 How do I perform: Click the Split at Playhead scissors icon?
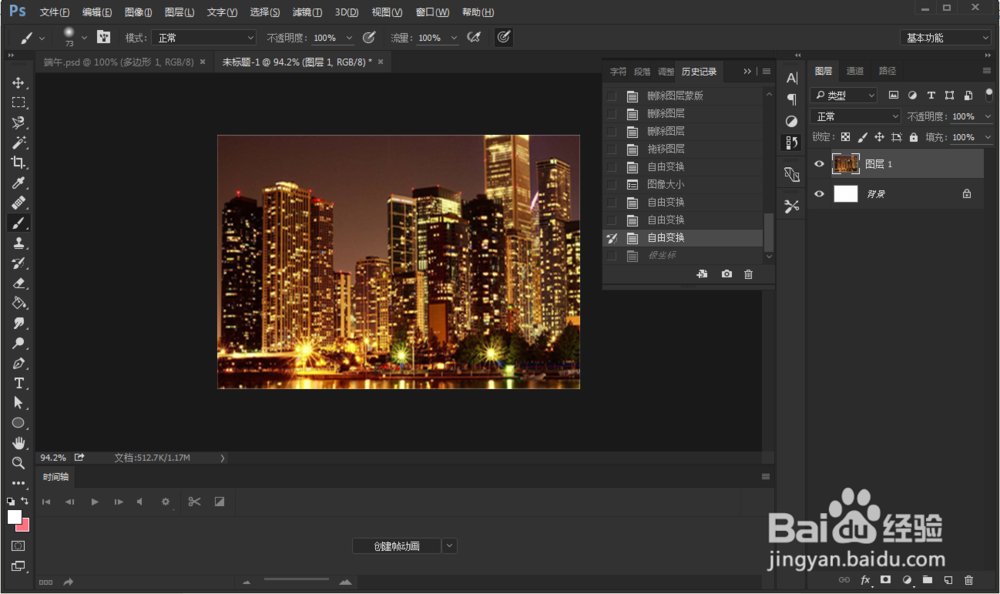point(195,501)
